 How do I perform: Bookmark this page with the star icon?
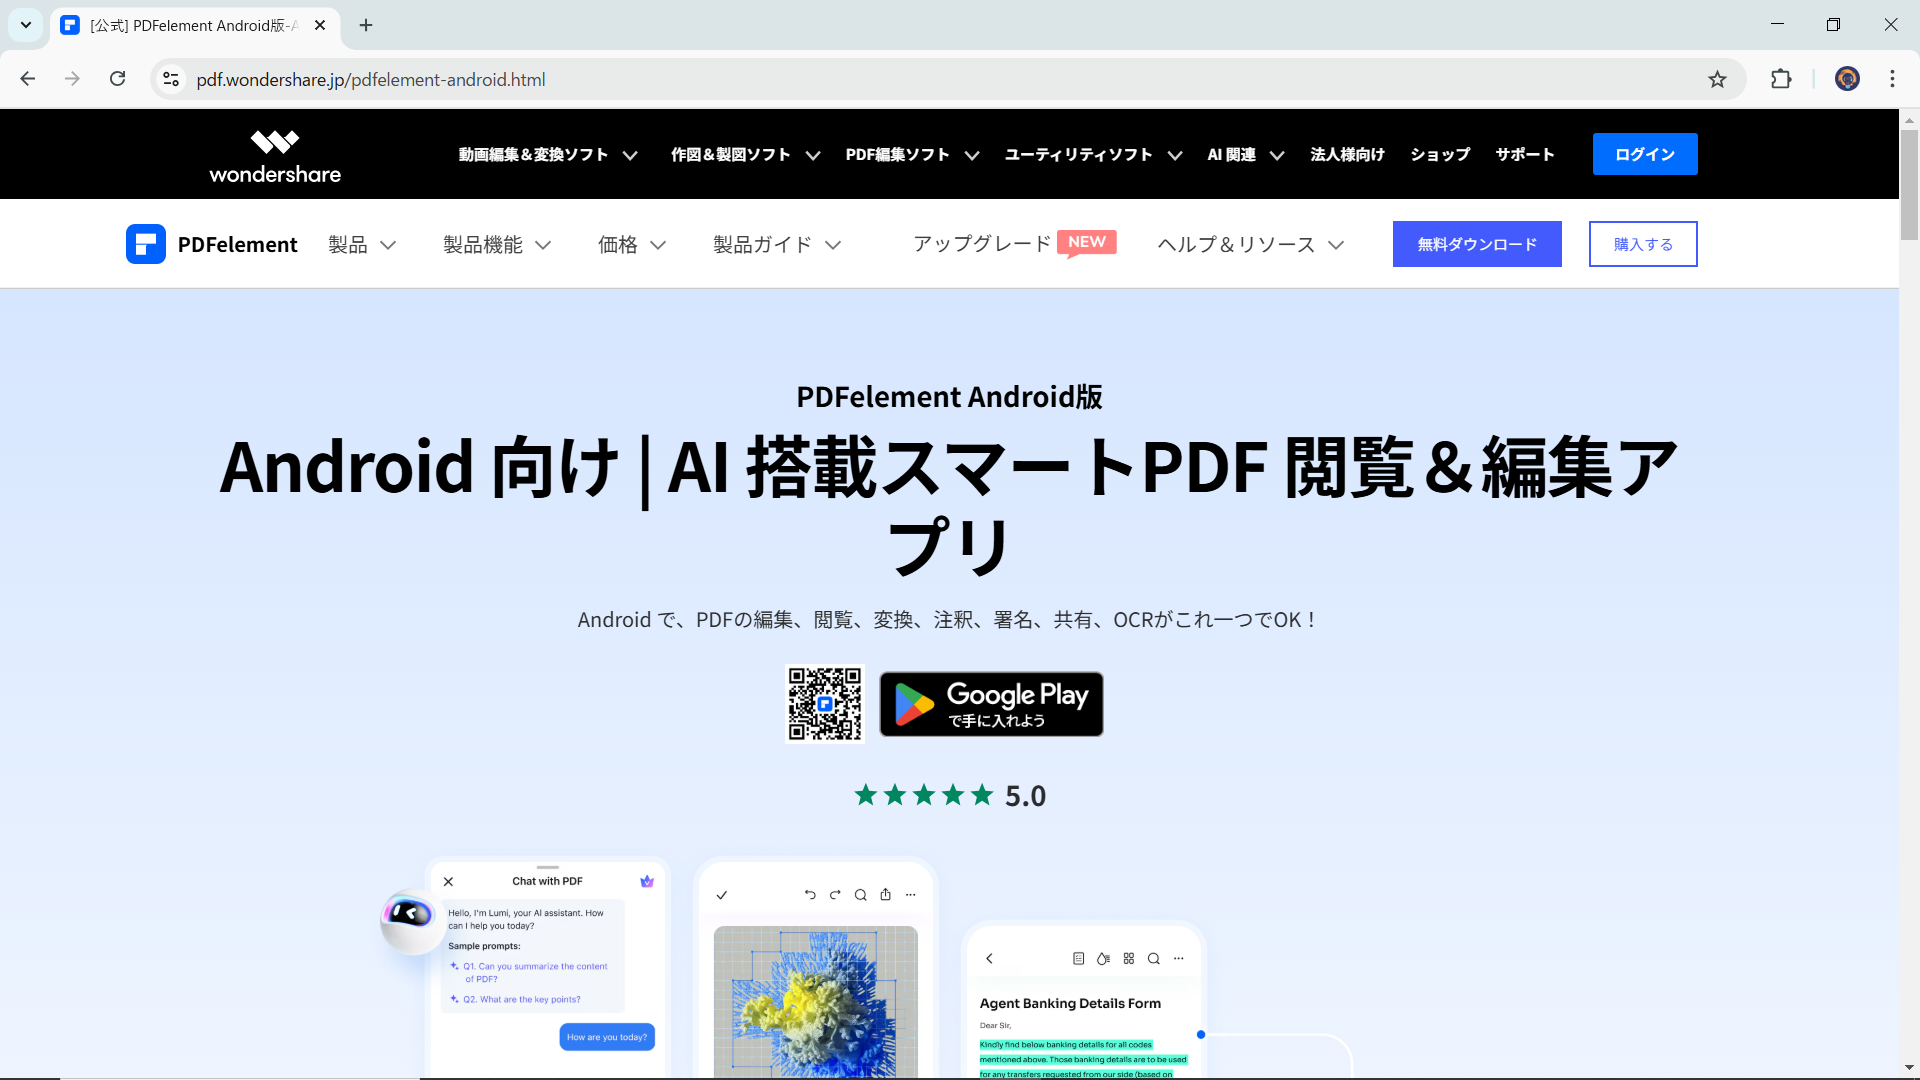1717,79
